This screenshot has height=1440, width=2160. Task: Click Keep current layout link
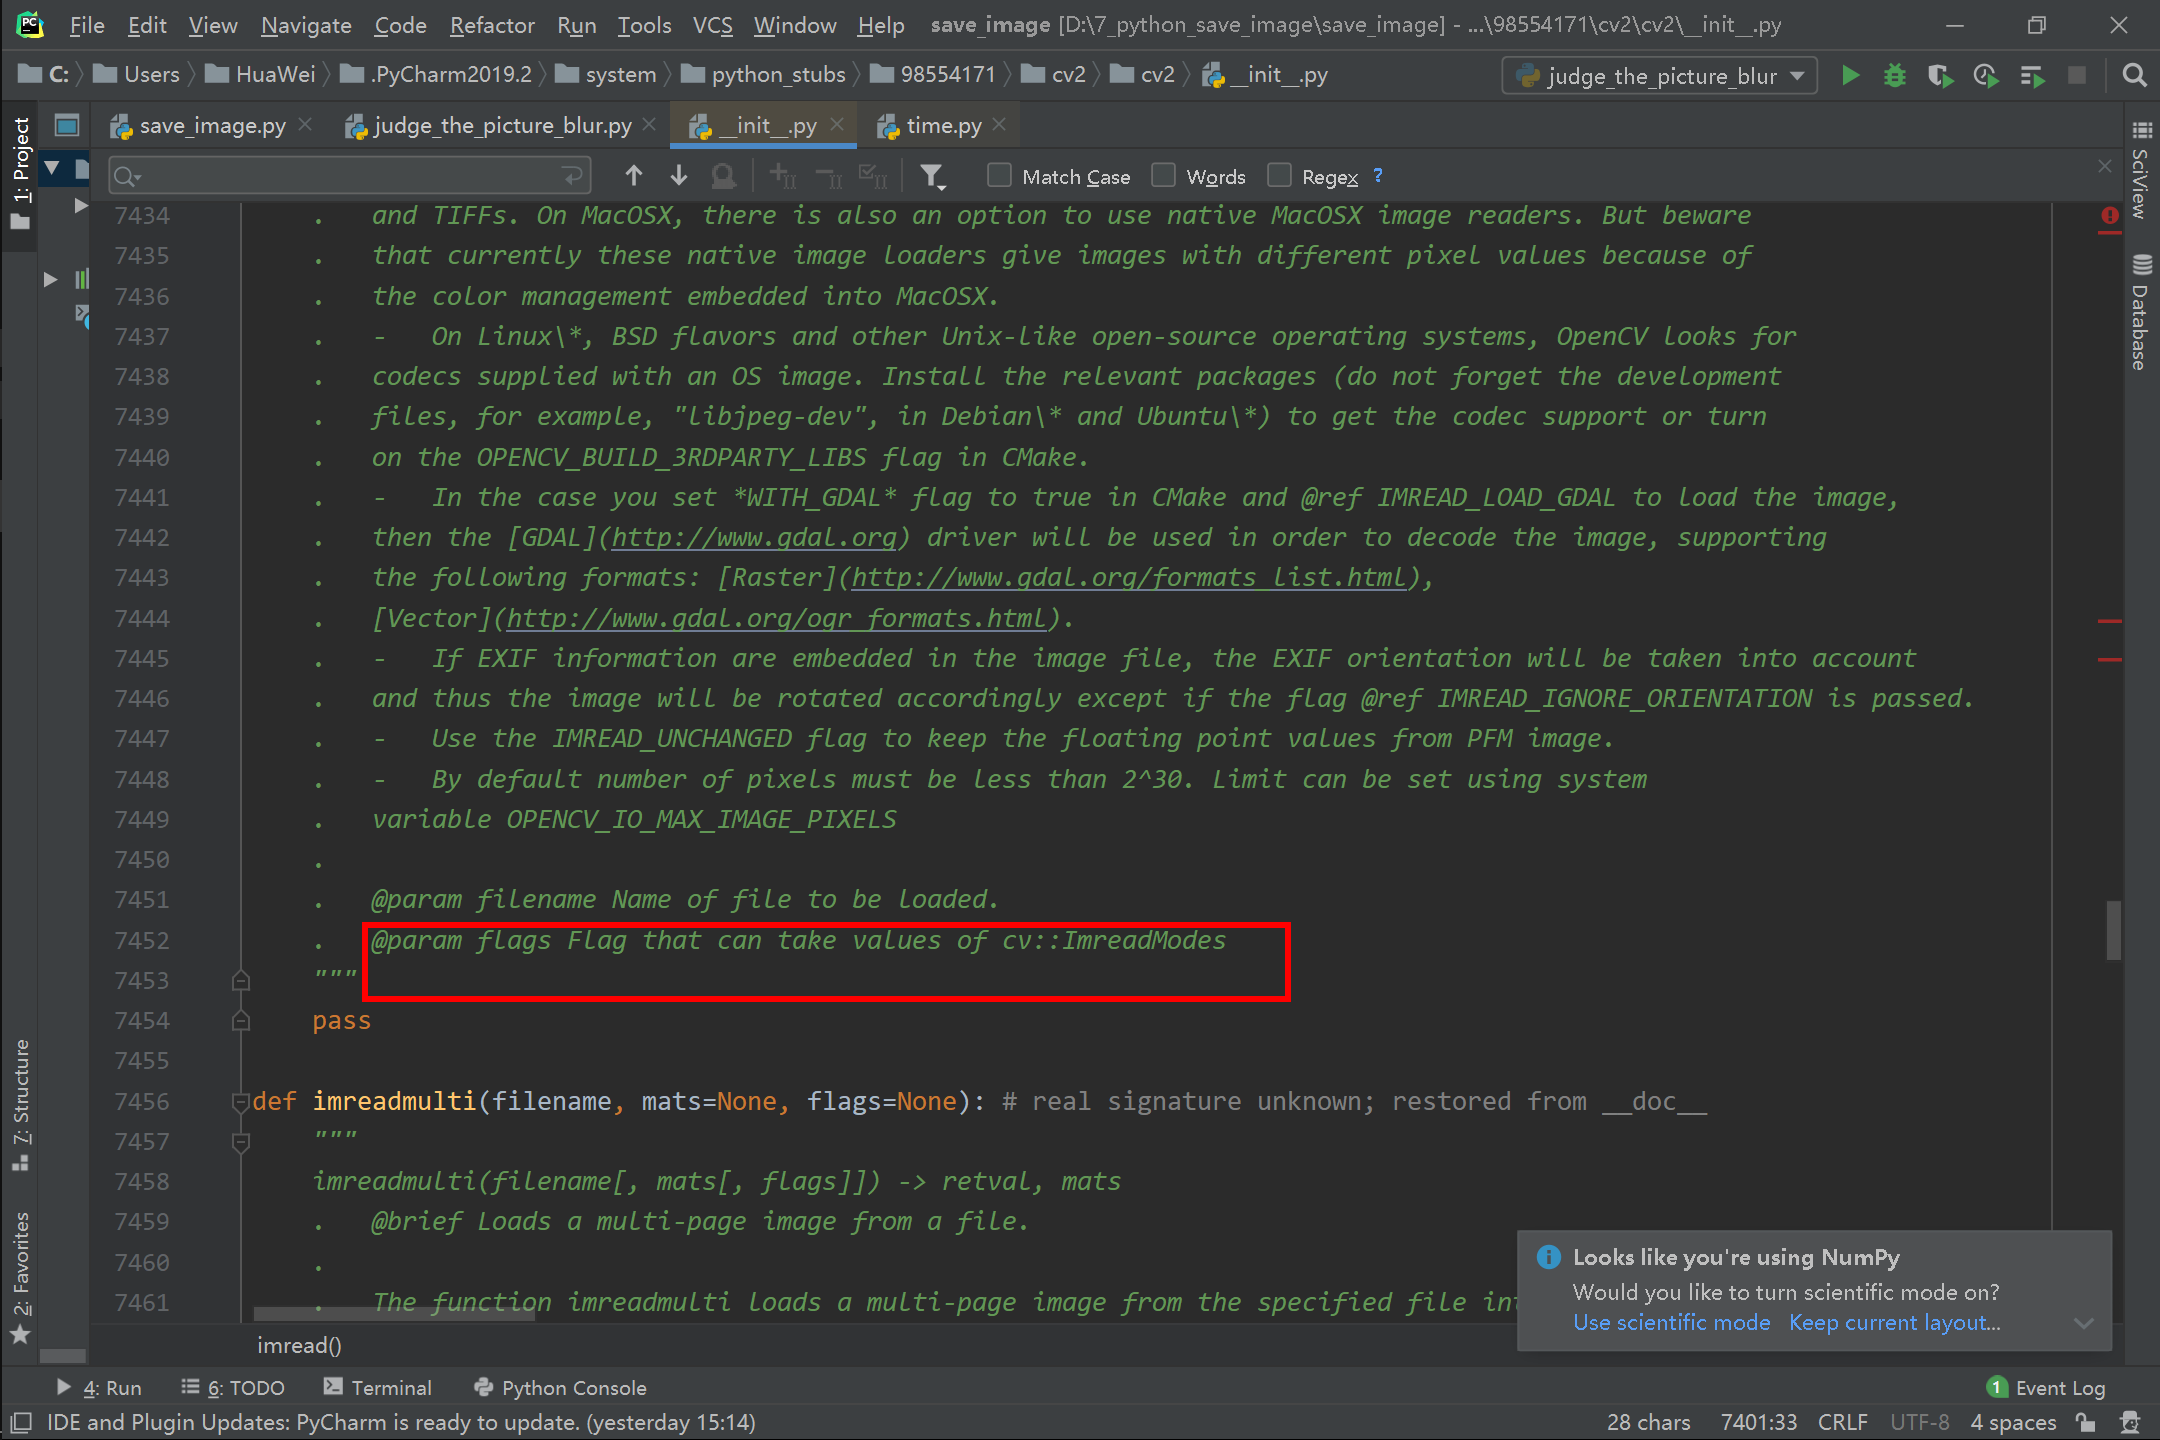1894,1322
